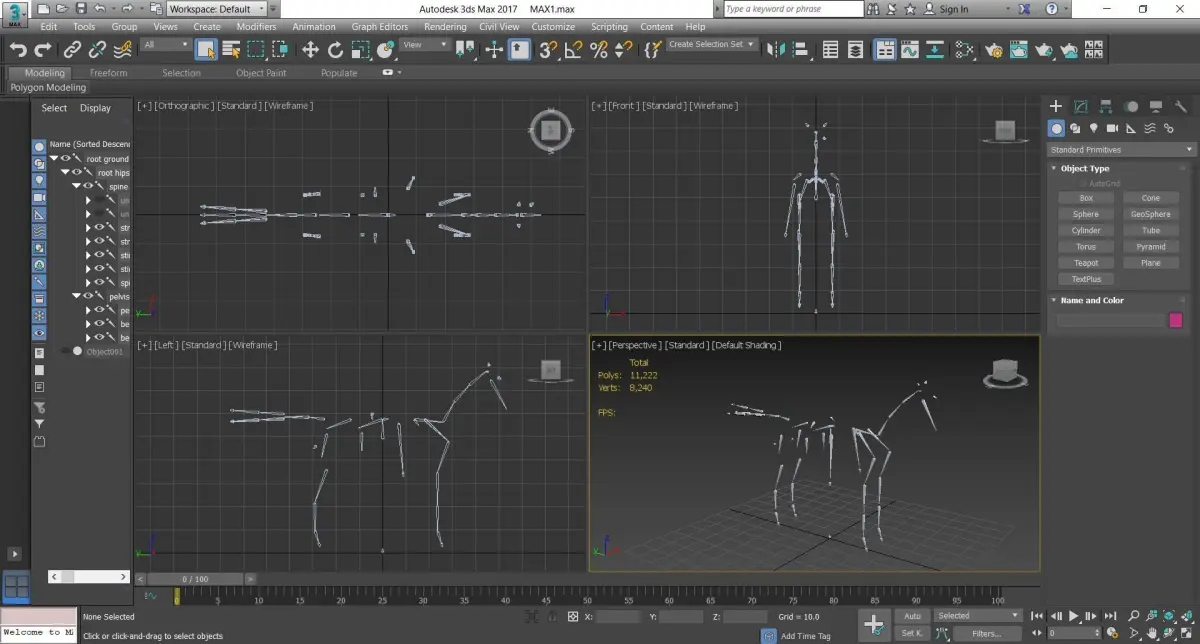Screen dimensions: 1200x644
Task: Choose the Select Object tool
Action: pos(206,49)
